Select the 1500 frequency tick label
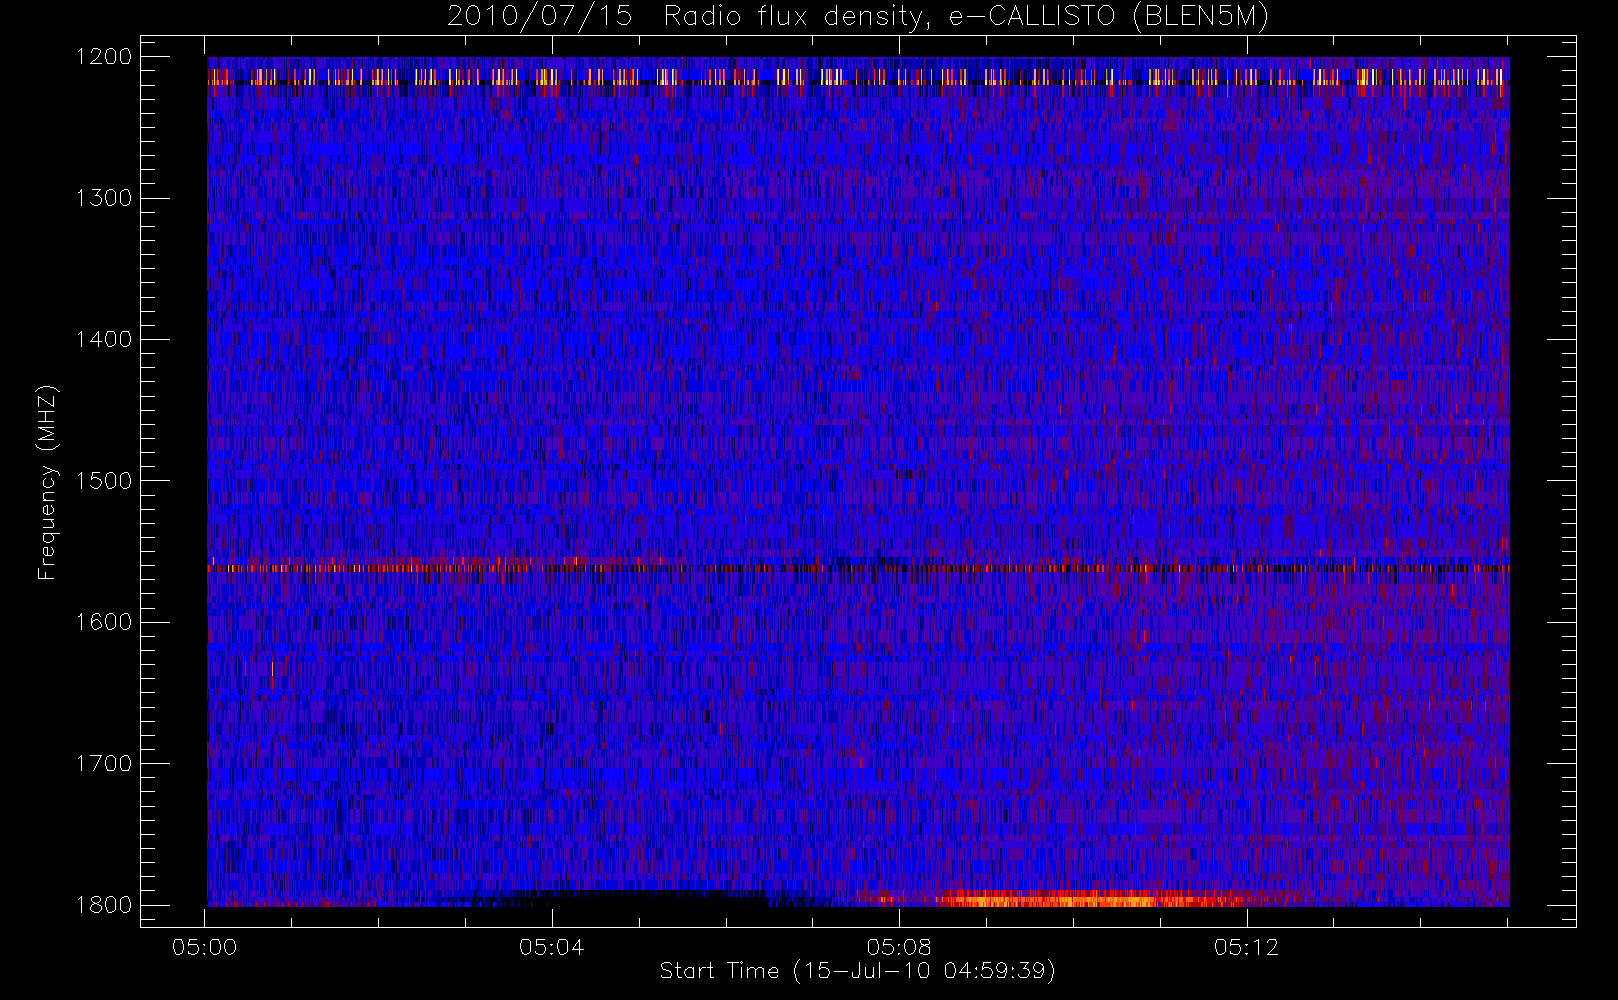Image resolution: width=1618 pixels, height=1000 pixels. [x=104, y=481]
